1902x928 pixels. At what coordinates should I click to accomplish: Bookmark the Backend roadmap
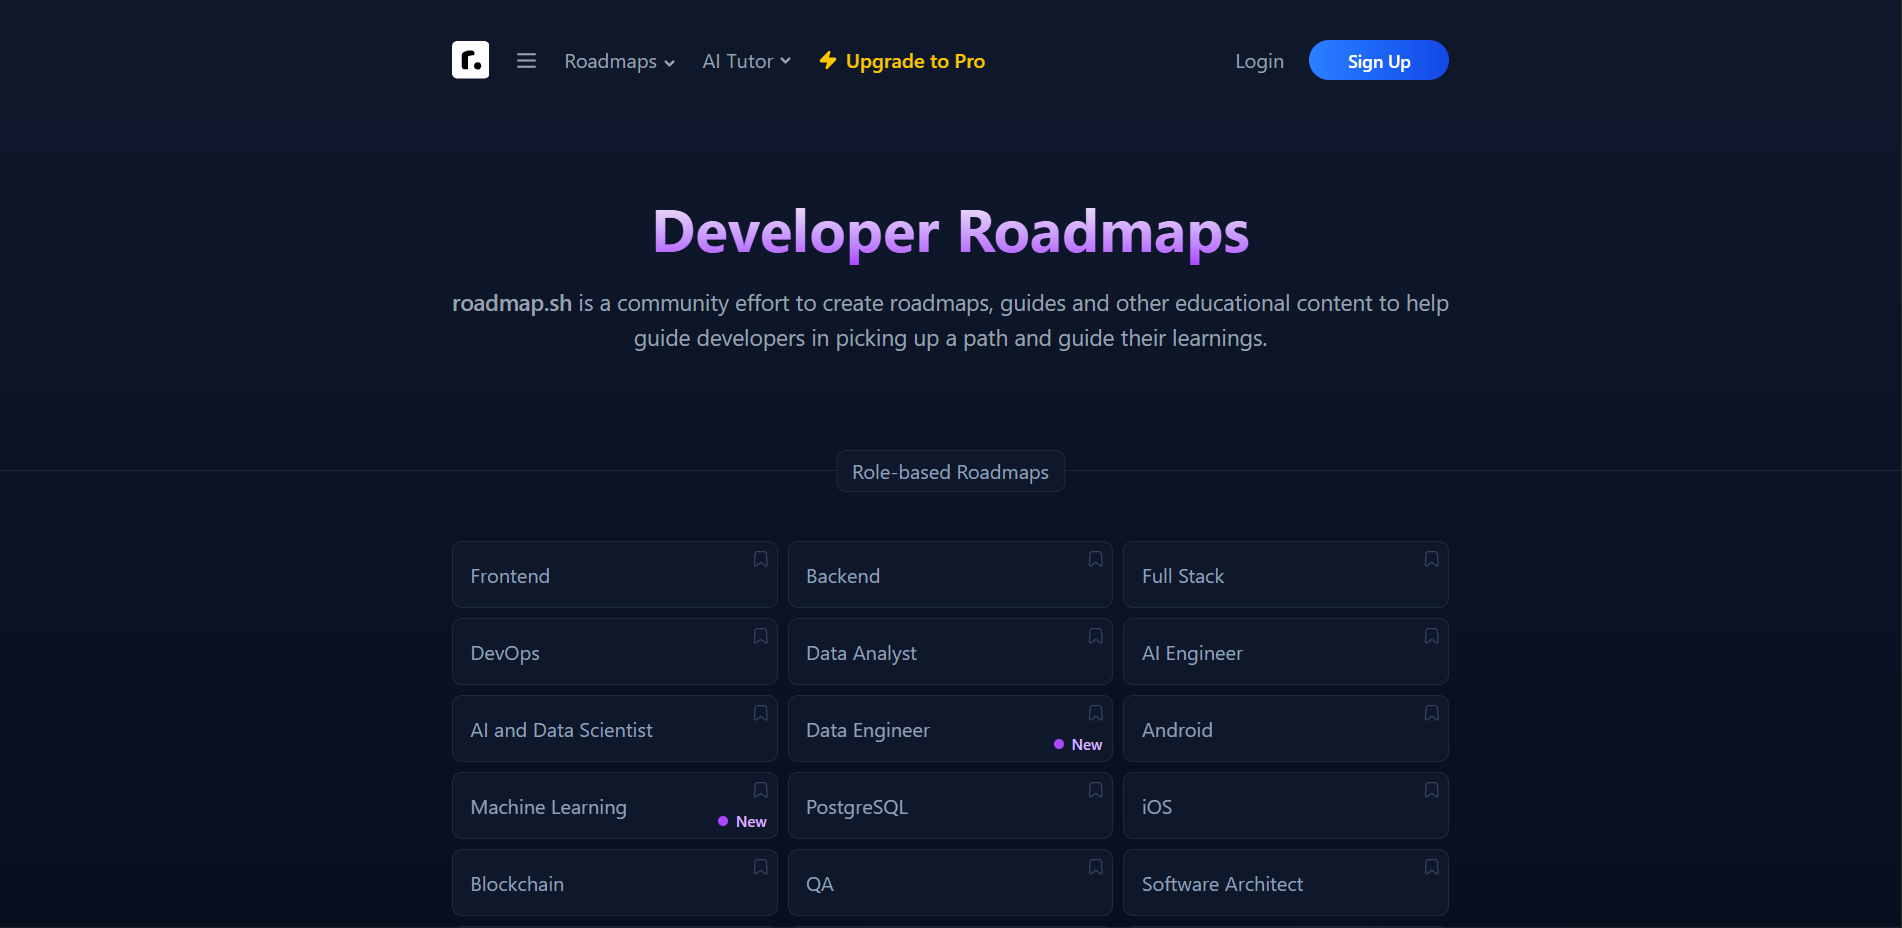point(1095,559)
